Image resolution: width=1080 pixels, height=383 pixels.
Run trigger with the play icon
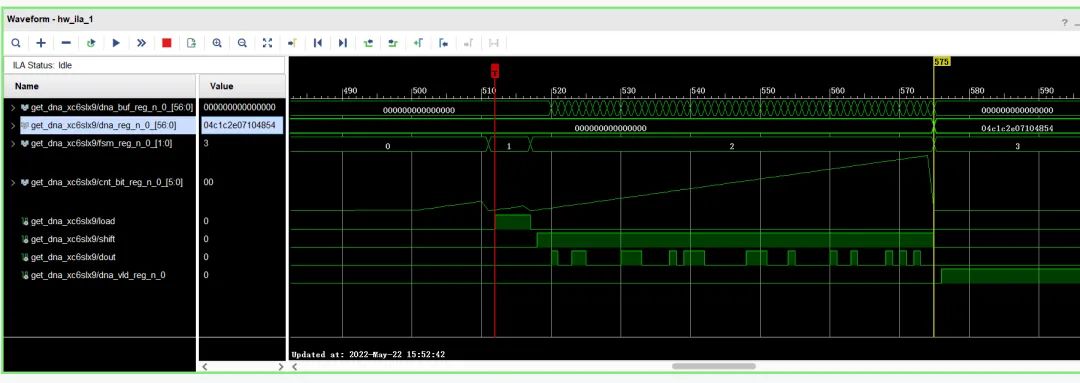(x=116, y=43)
